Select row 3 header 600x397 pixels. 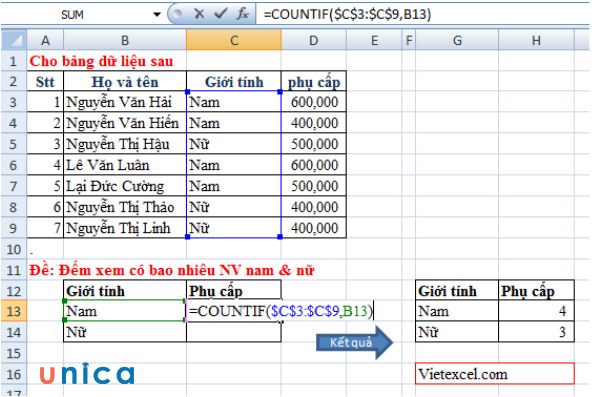click(x=14, y=102)
